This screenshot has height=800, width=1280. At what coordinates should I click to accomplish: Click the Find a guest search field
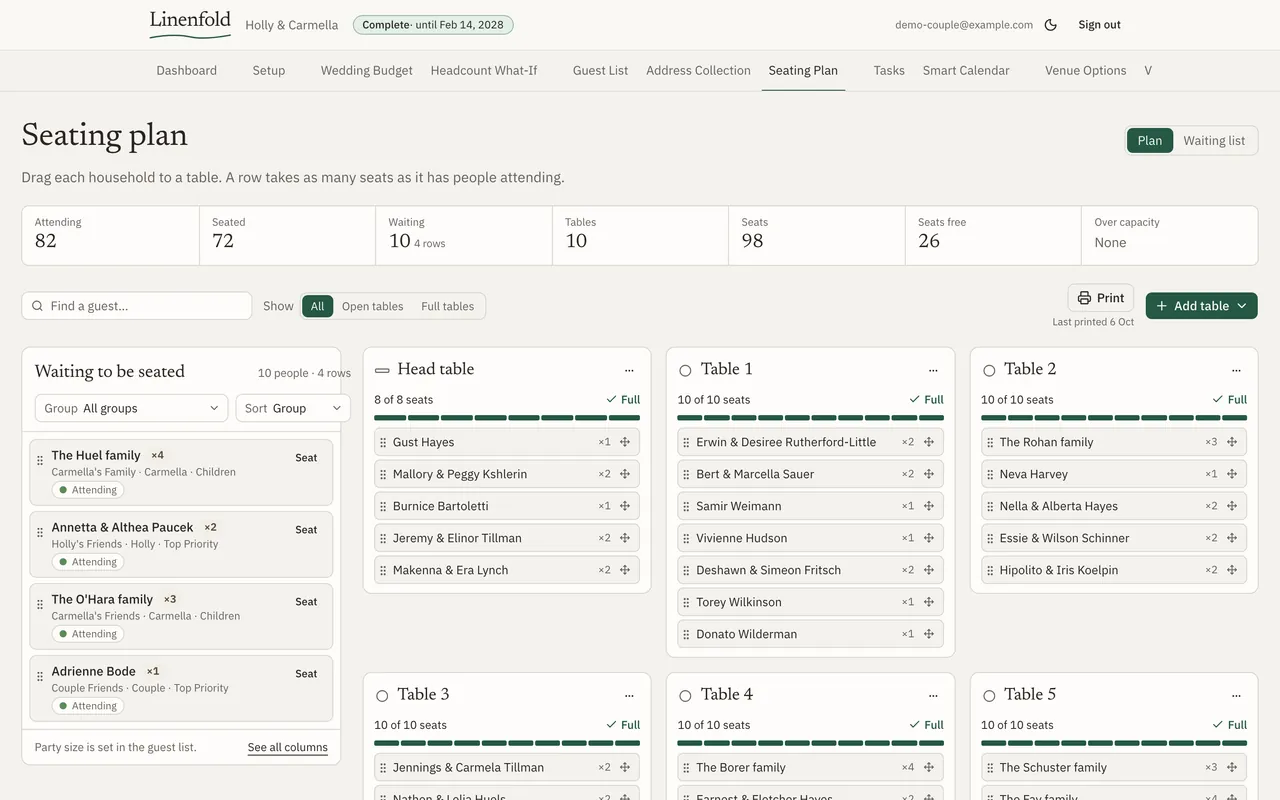tap(137, 306)
